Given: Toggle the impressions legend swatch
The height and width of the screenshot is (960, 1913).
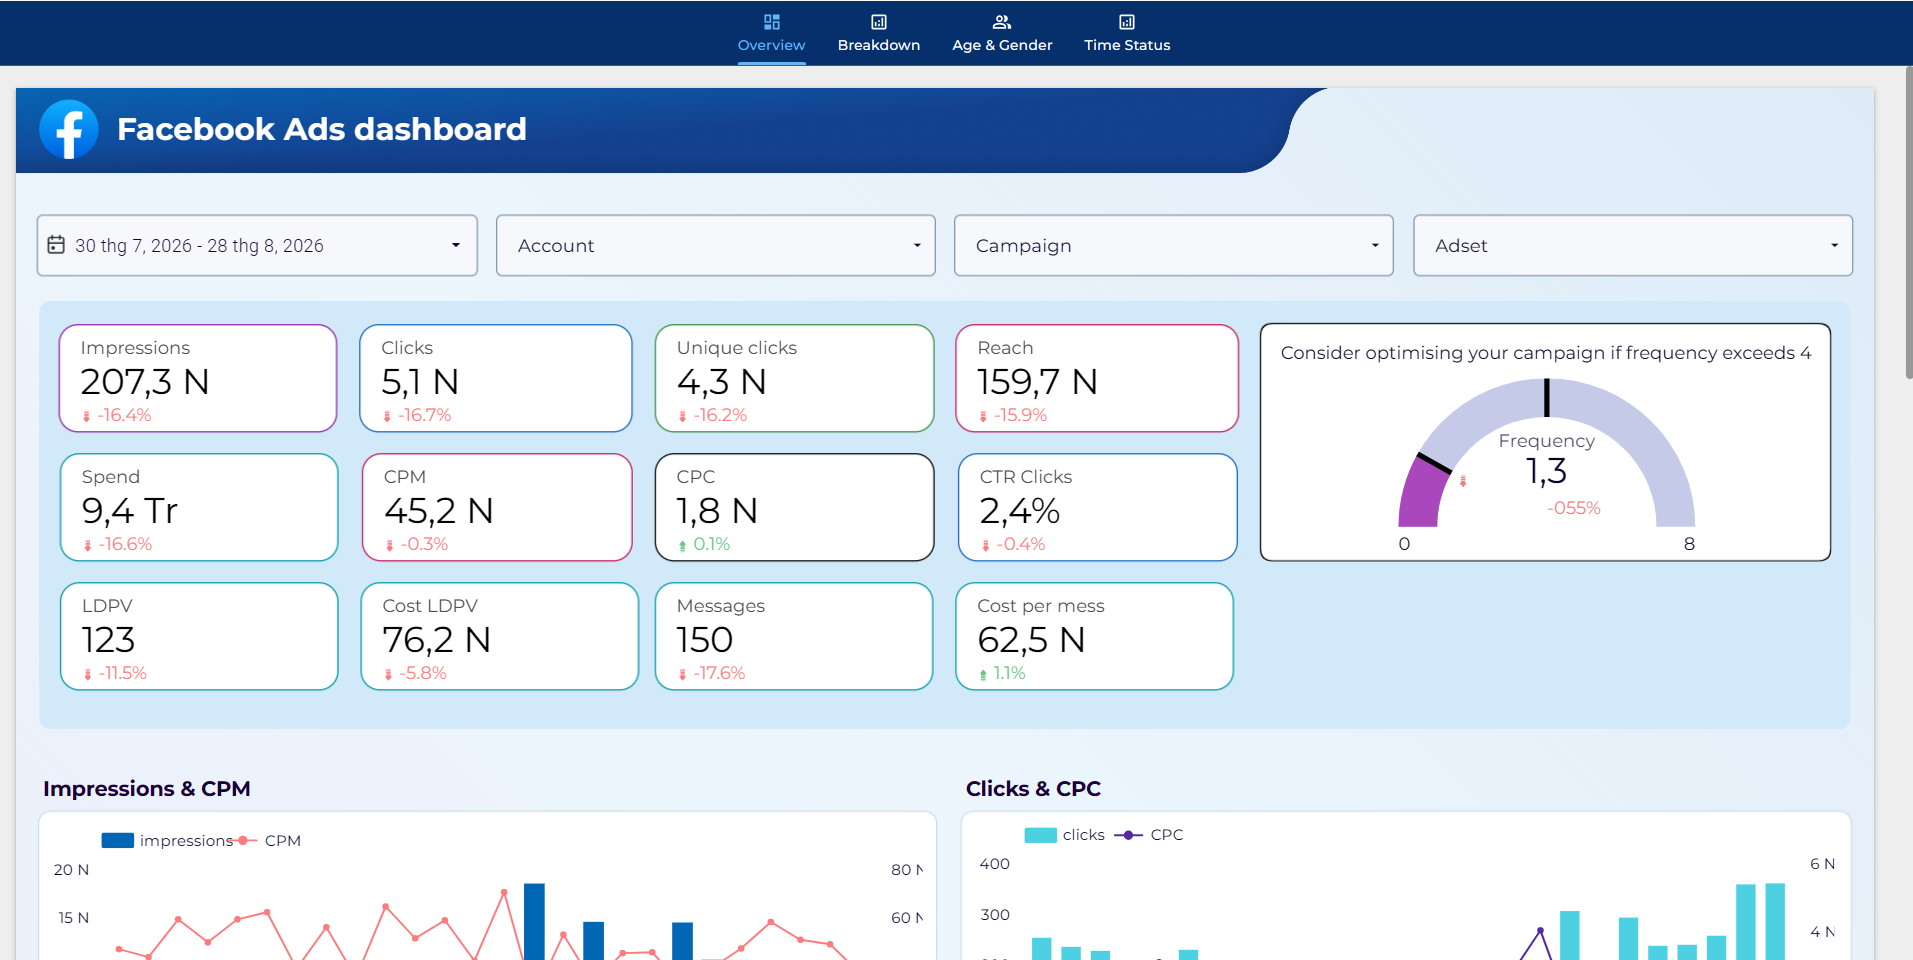Looking at the screenshot, I should click(x=118, y=840).
